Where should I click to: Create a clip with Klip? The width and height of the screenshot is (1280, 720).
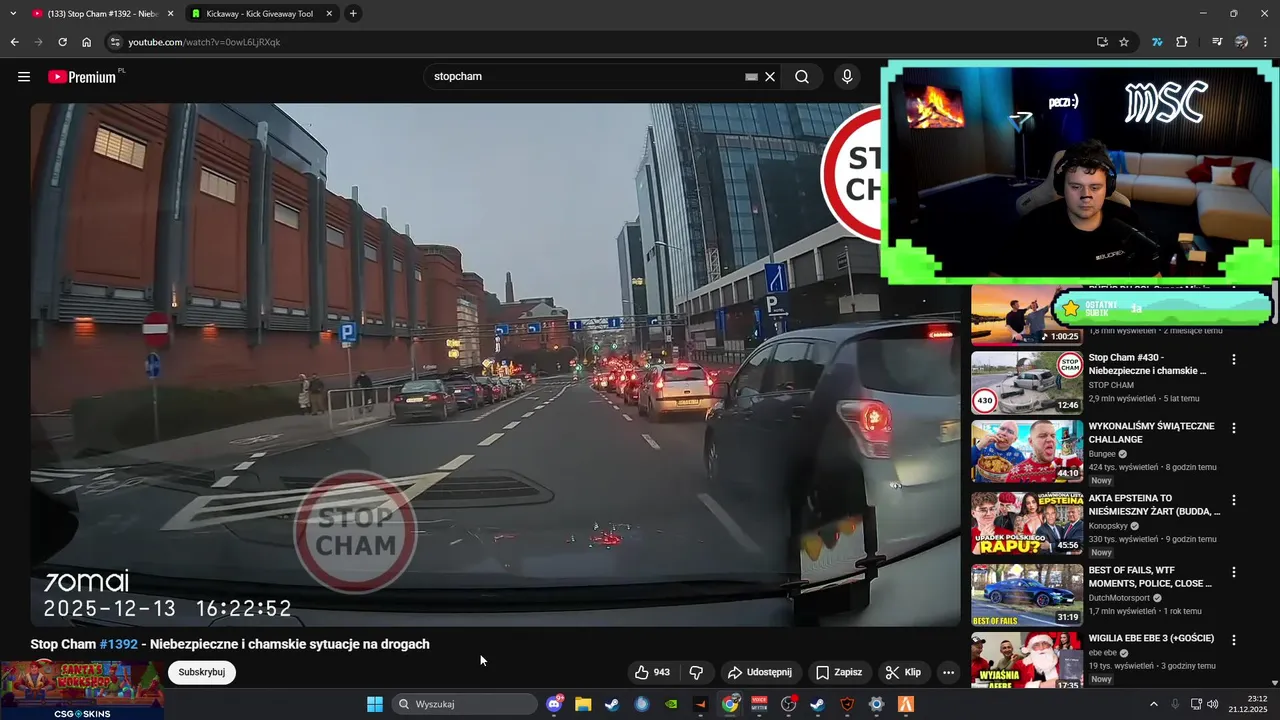902,673
